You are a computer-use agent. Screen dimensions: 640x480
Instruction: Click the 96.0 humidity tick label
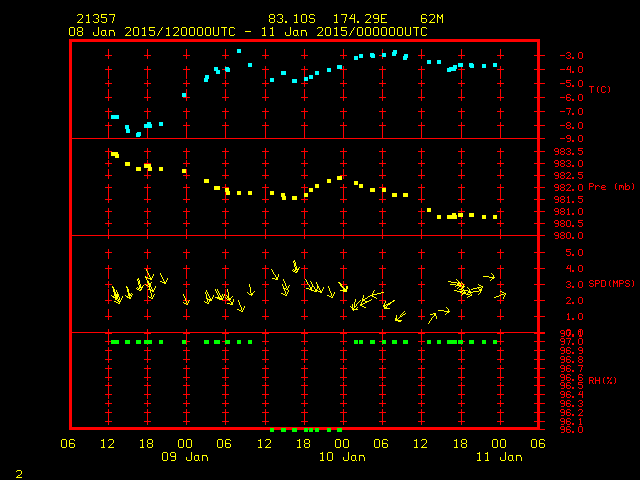571,430
